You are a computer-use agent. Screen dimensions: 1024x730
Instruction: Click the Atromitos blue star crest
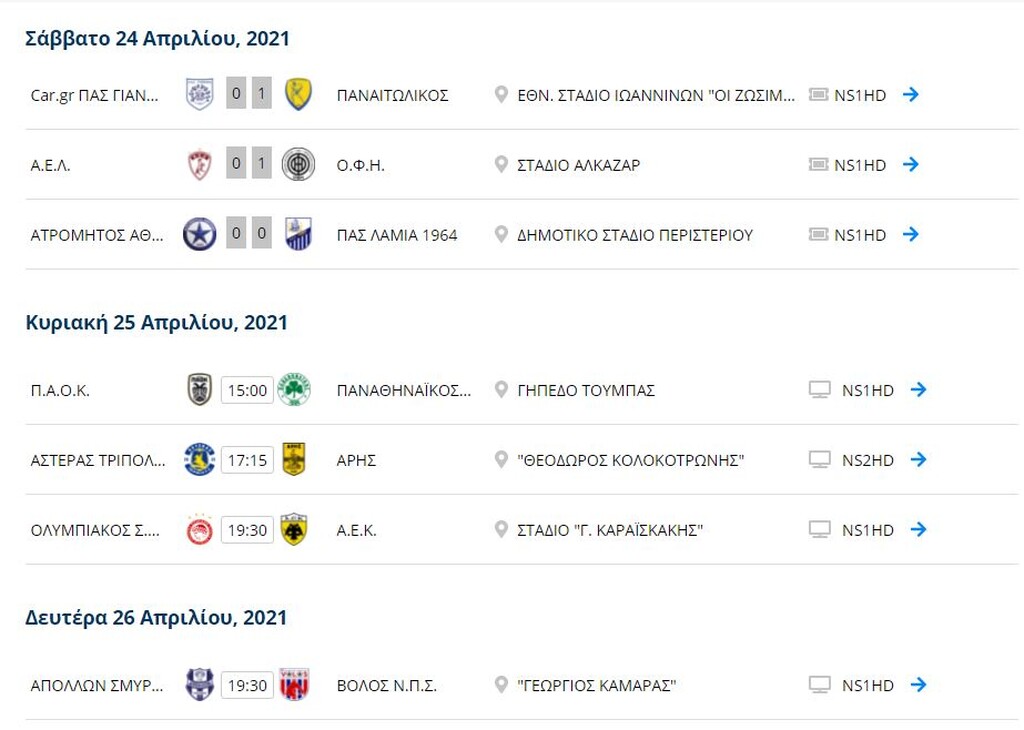200,234
